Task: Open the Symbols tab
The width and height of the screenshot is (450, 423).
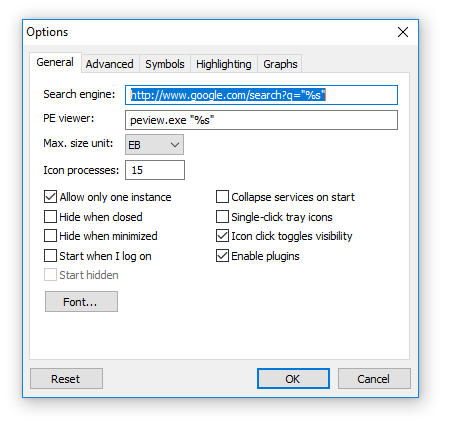Action: pos(165,64)
